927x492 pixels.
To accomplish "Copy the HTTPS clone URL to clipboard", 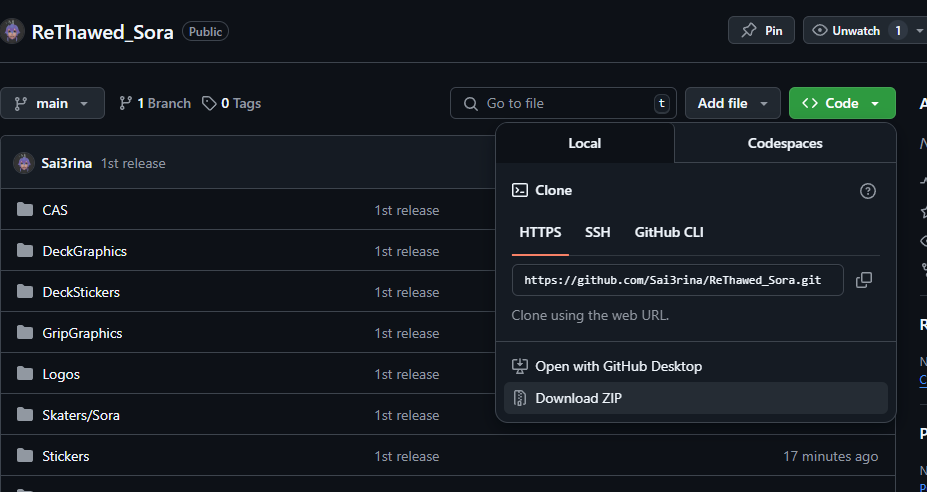I will (864, 280).
